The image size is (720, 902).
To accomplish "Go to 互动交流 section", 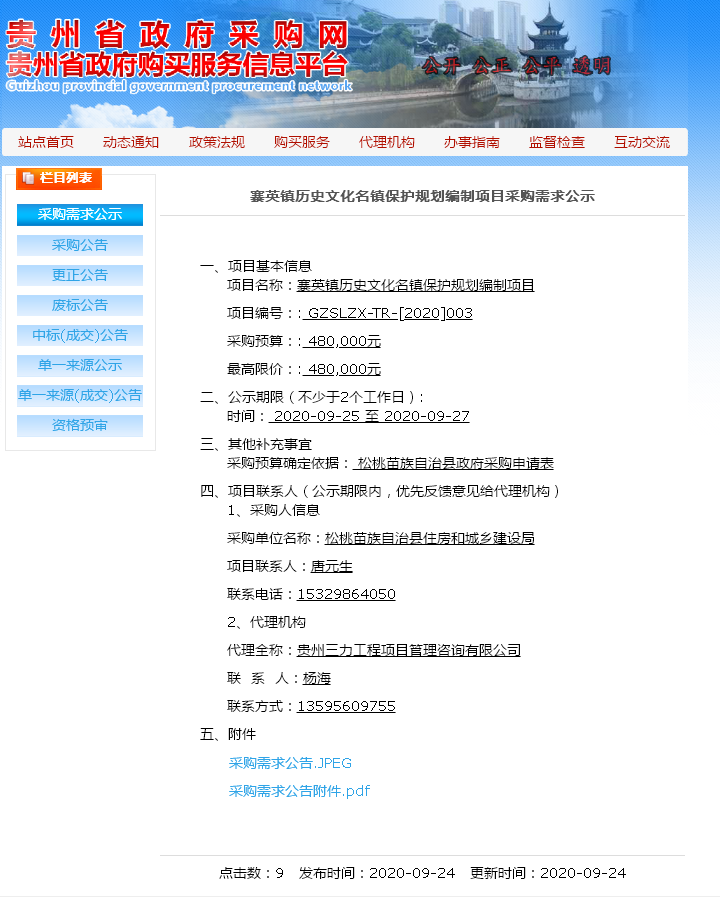I will click(x=642, y=142).
